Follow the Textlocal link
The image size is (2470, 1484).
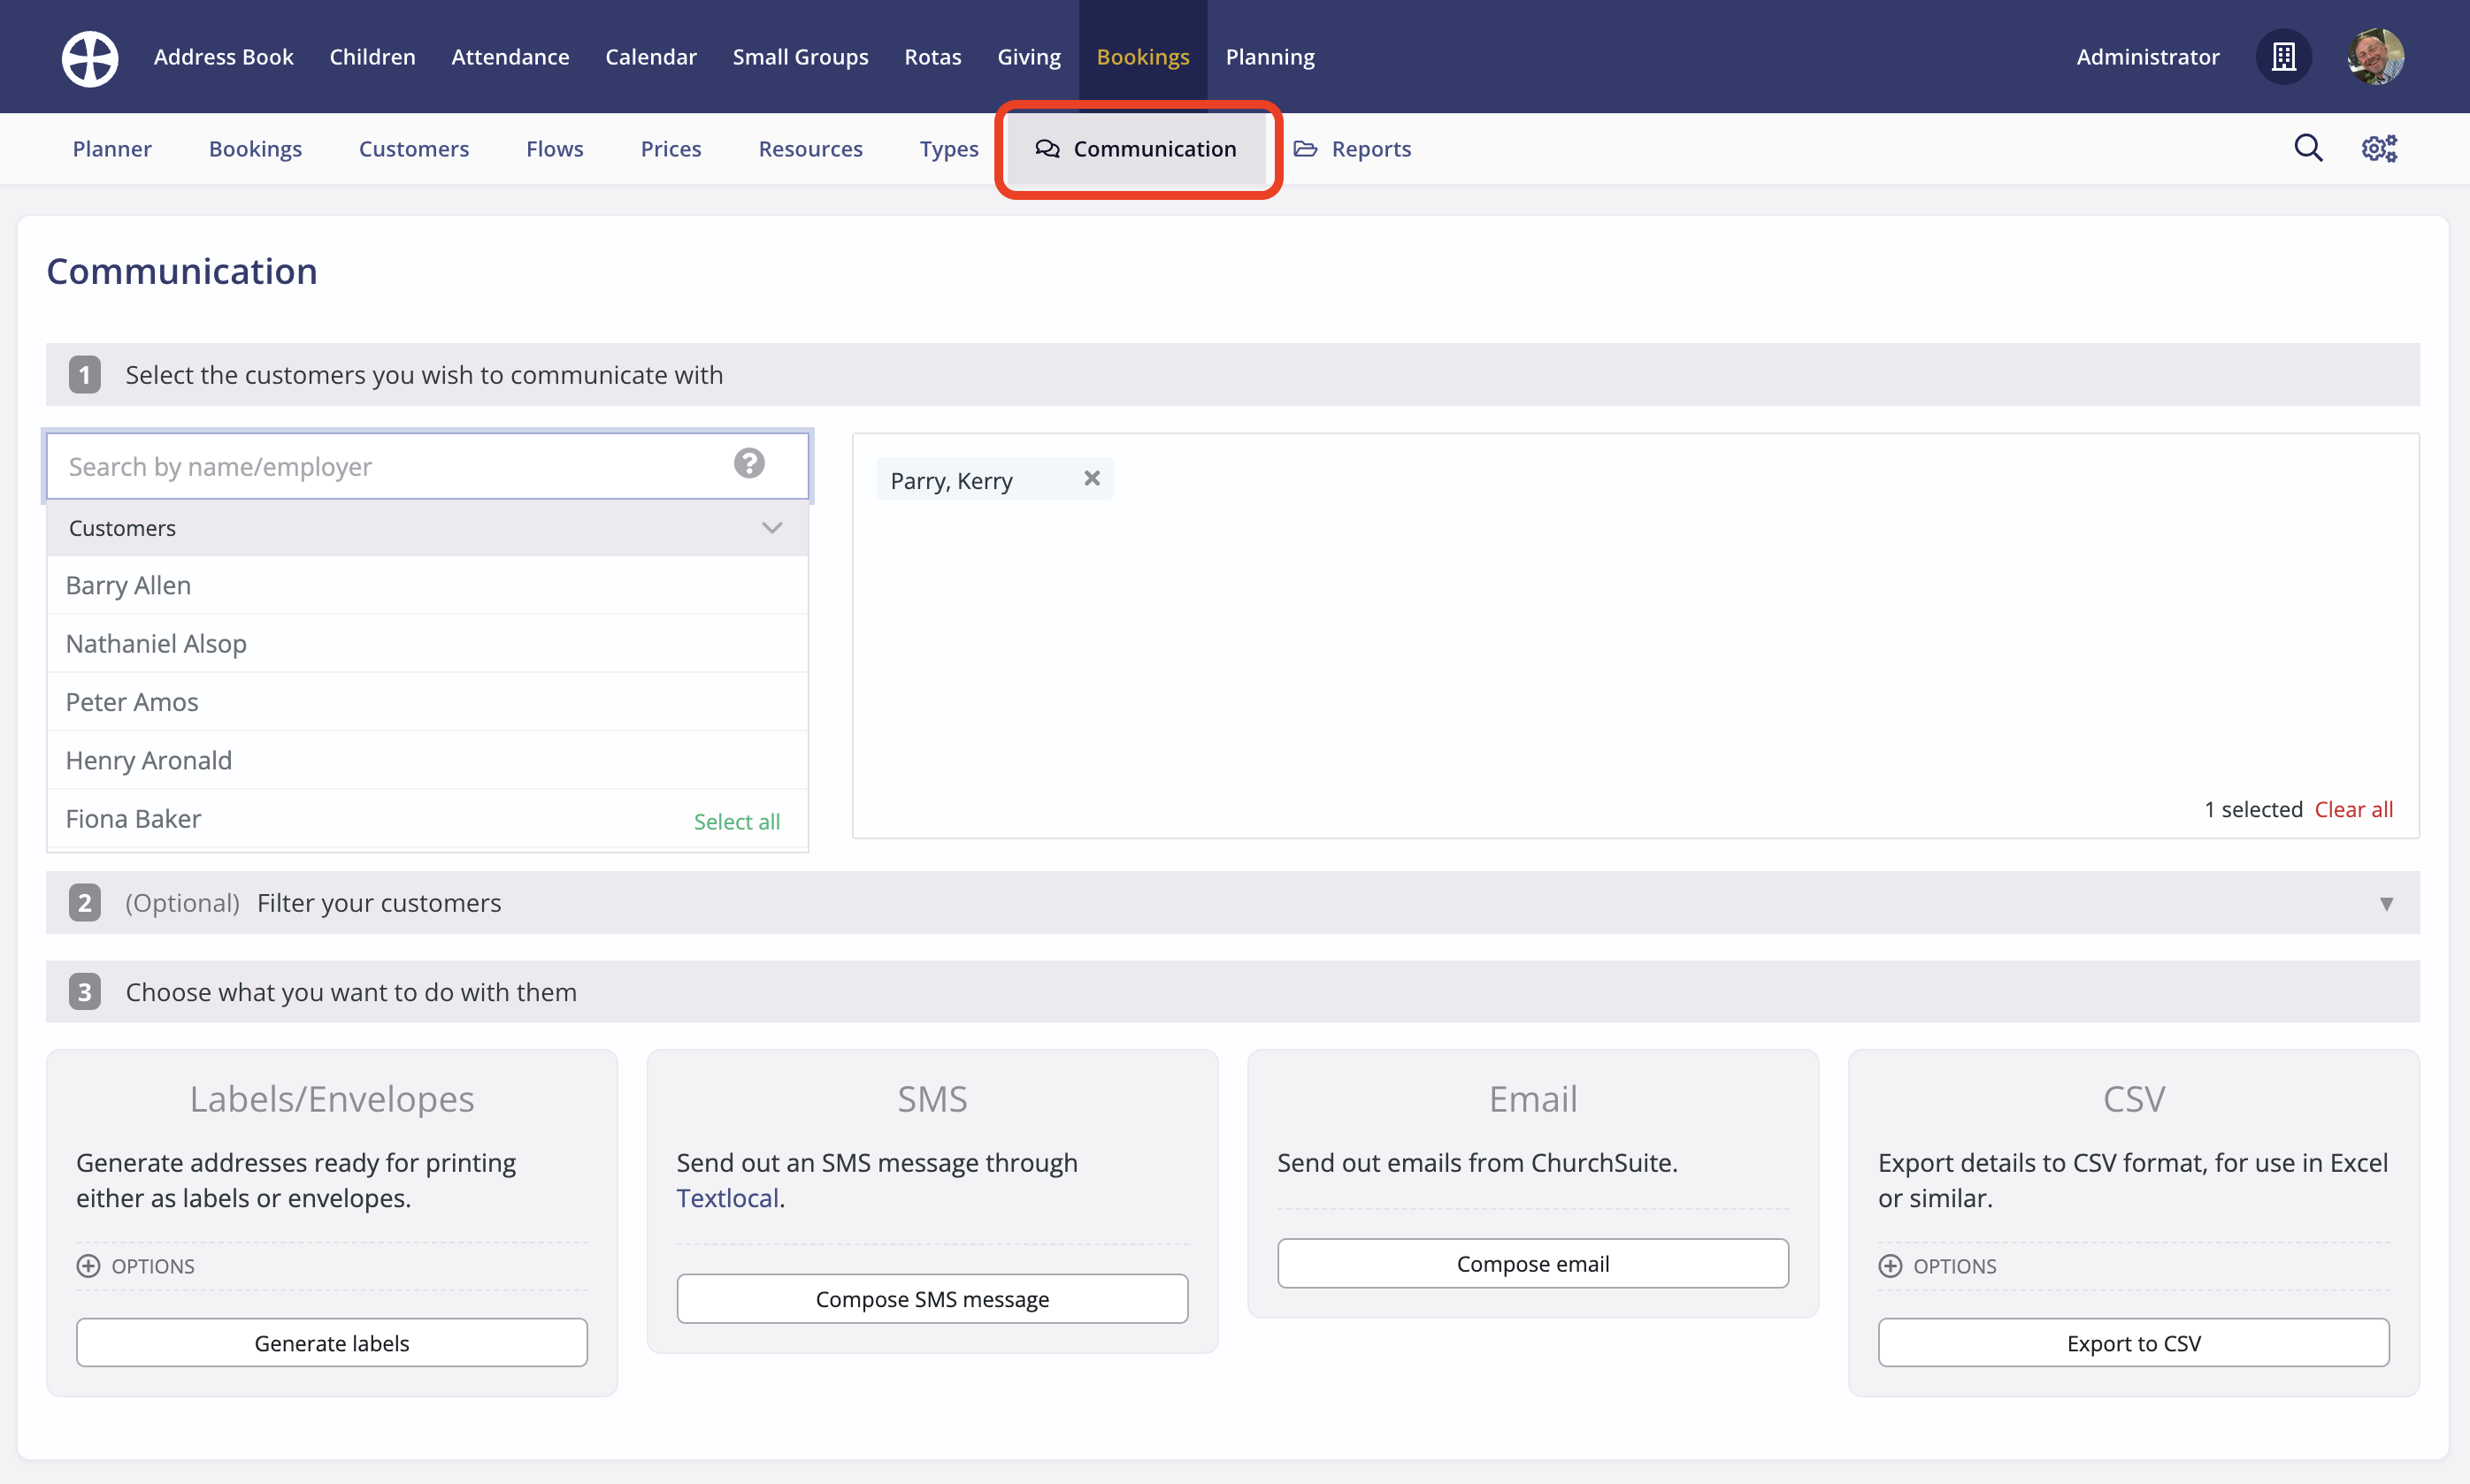click(x=727, y=1198)
